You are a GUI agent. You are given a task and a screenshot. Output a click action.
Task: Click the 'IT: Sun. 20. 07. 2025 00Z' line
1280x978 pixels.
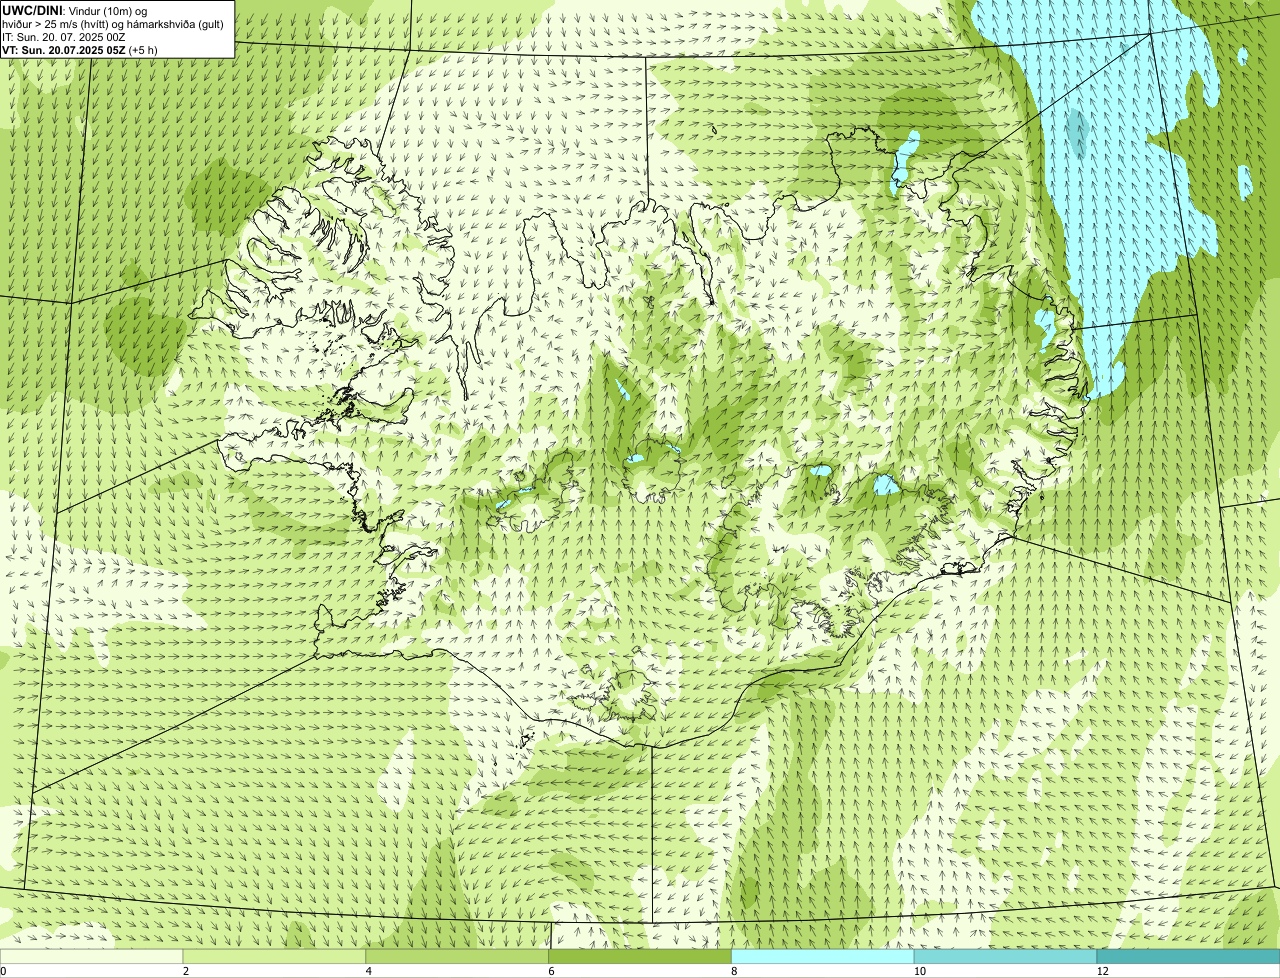[64, 37]
